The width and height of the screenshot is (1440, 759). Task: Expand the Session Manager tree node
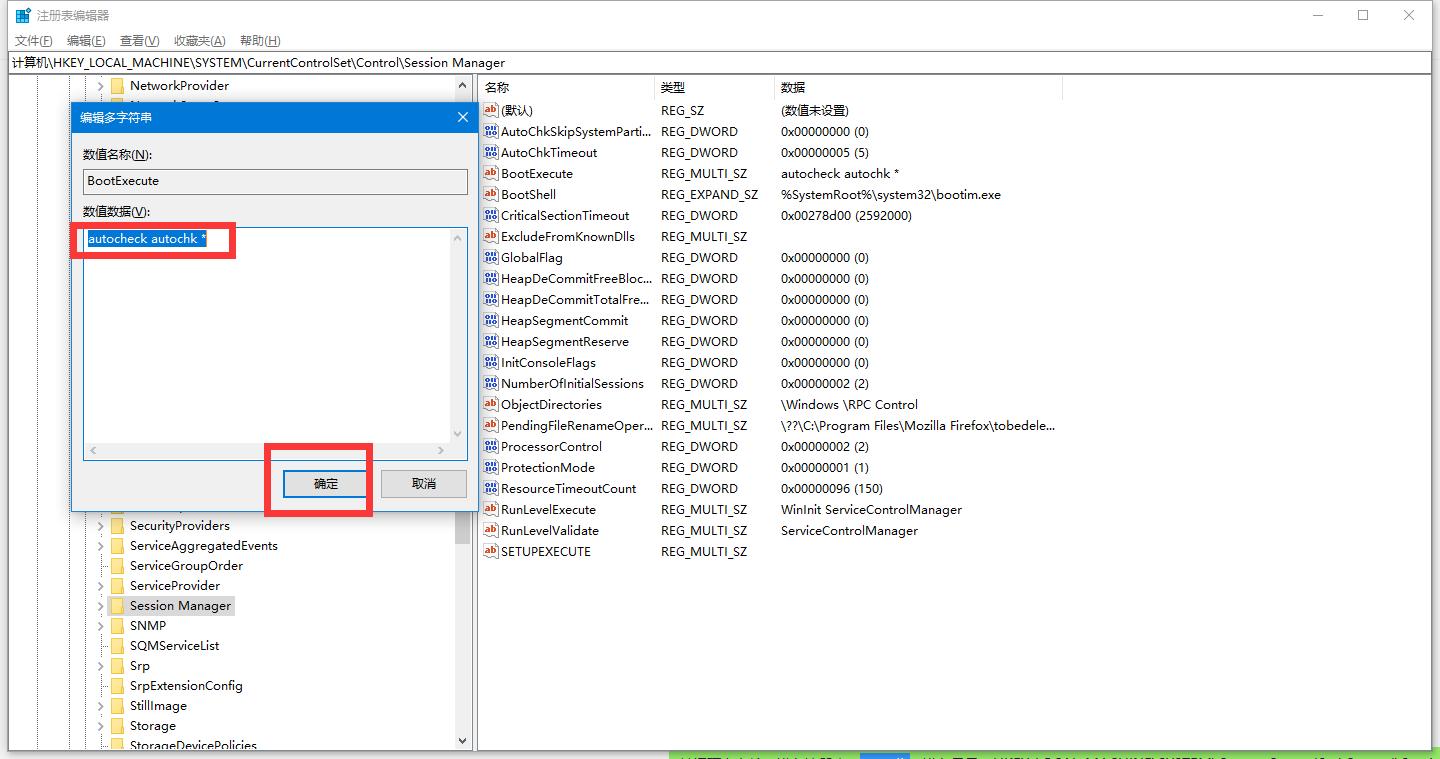[100, 606]
